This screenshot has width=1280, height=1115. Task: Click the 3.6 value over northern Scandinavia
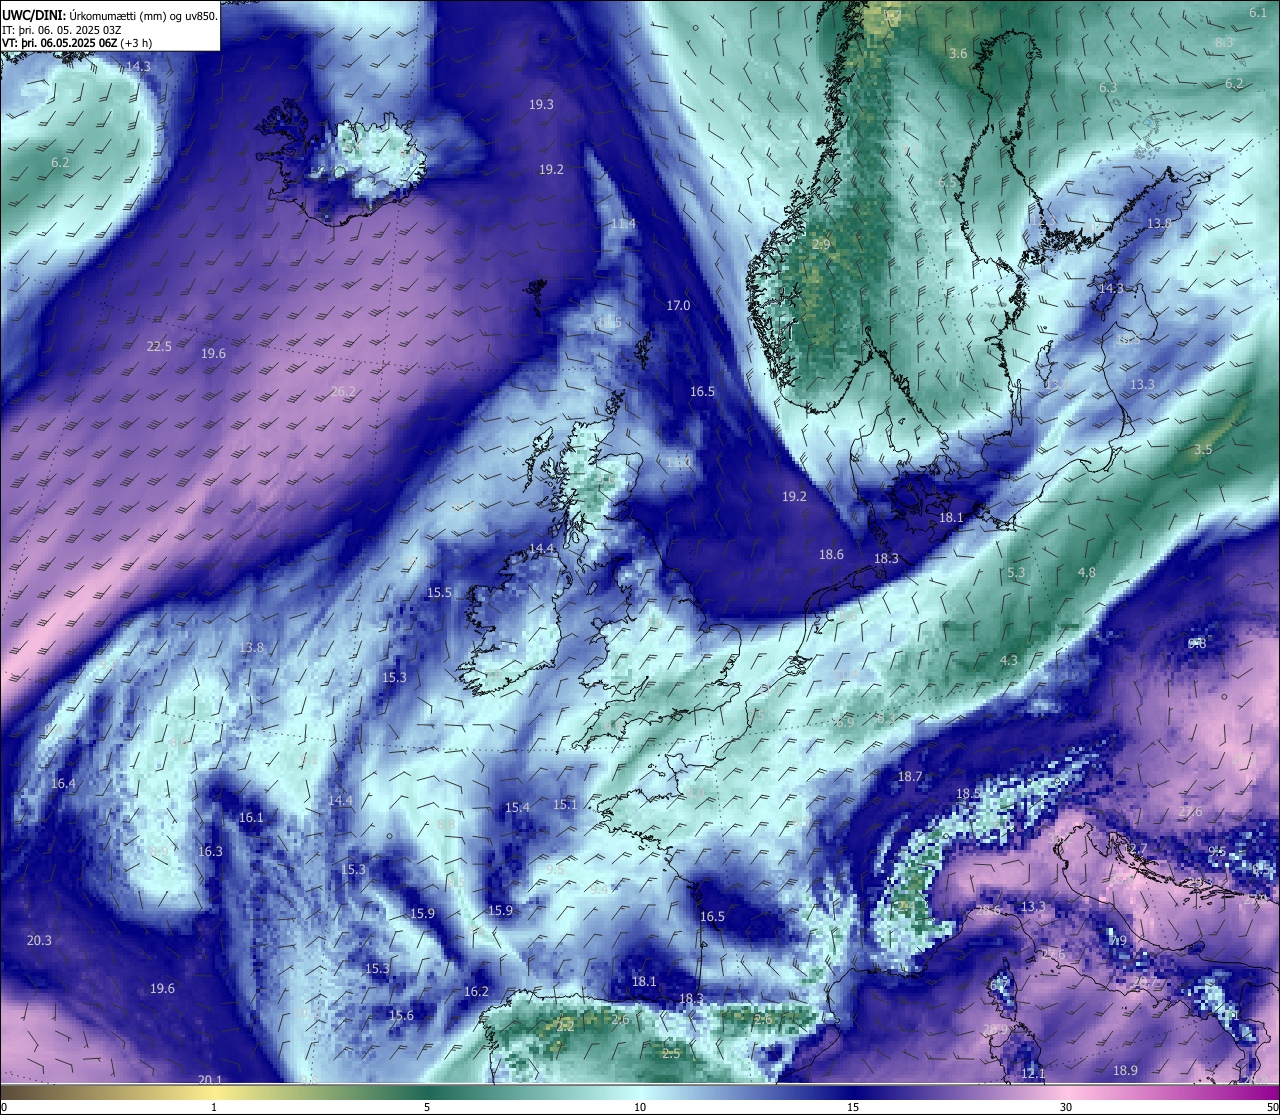(x=958, y=53)
